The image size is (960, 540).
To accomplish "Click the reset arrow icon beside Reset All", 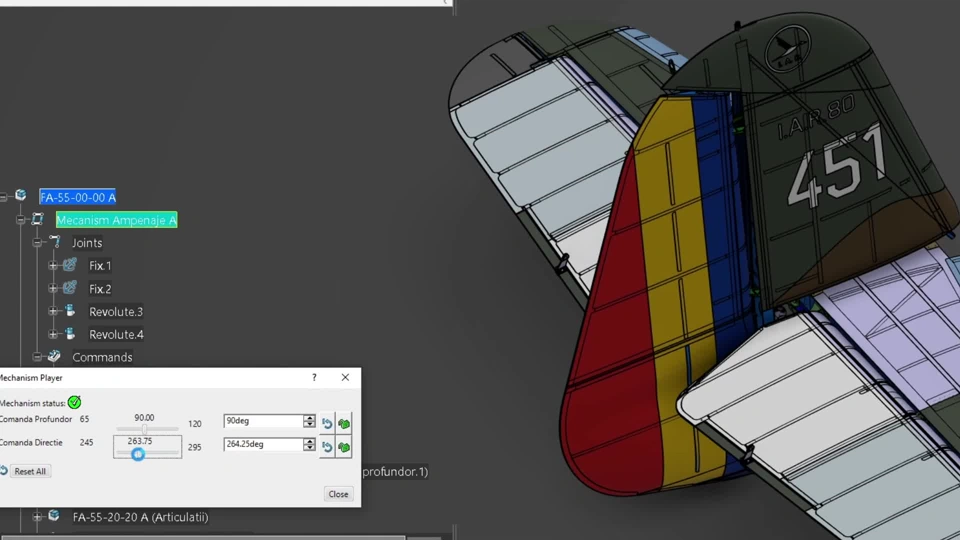I will tap(3, 470).
